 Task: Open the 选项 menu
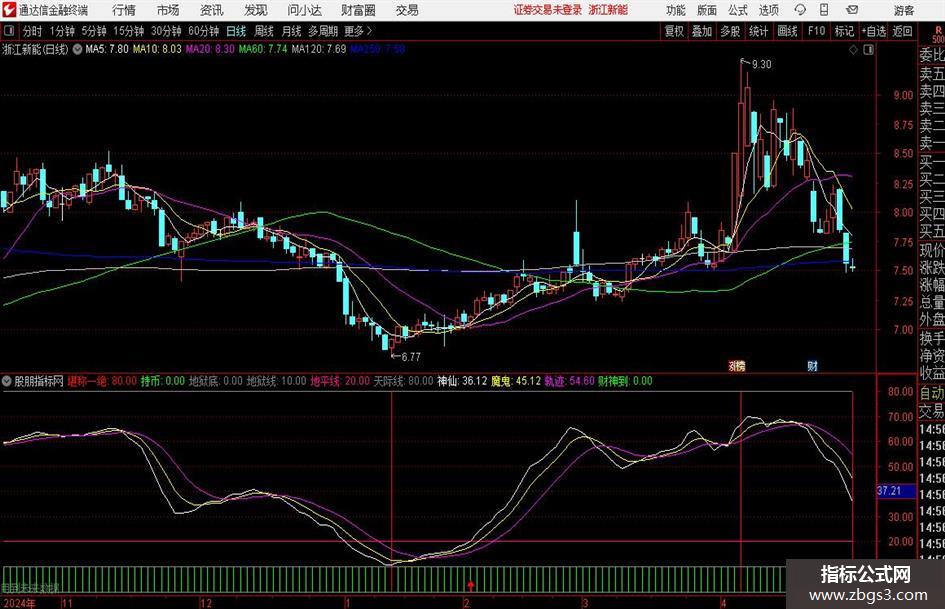tap(768, 10)
